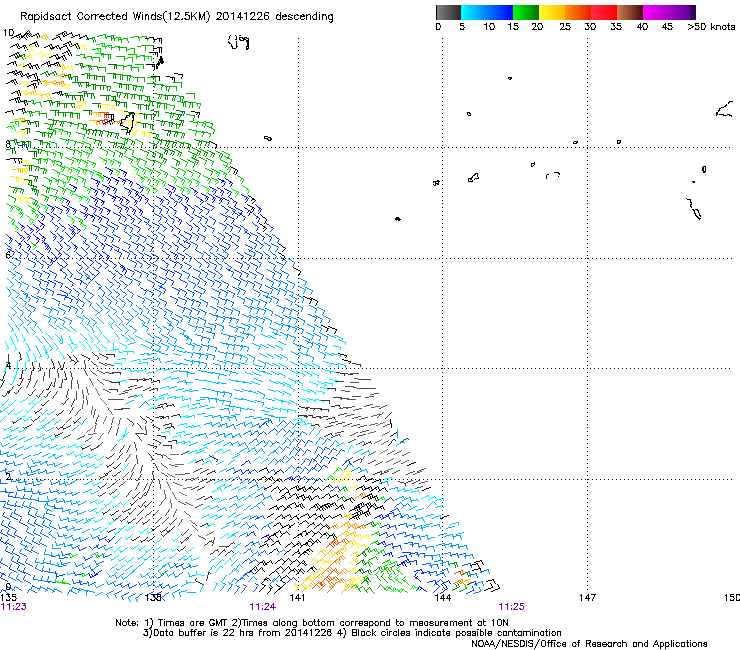Viewport: 740px width, 650px height.
Task: Click the latitude label 4
Action: coord(8,365)
